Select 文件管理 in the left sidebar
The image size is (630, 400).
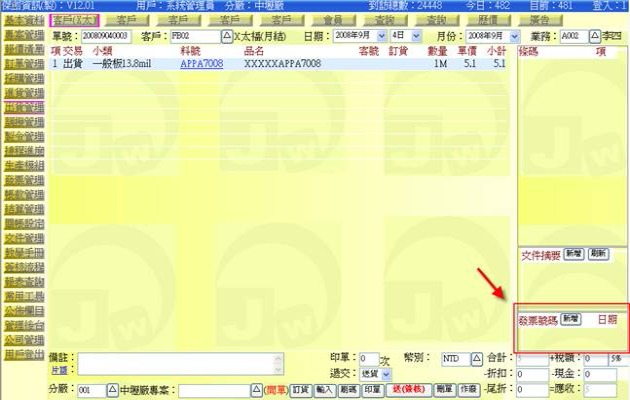(x=22, y=239)
